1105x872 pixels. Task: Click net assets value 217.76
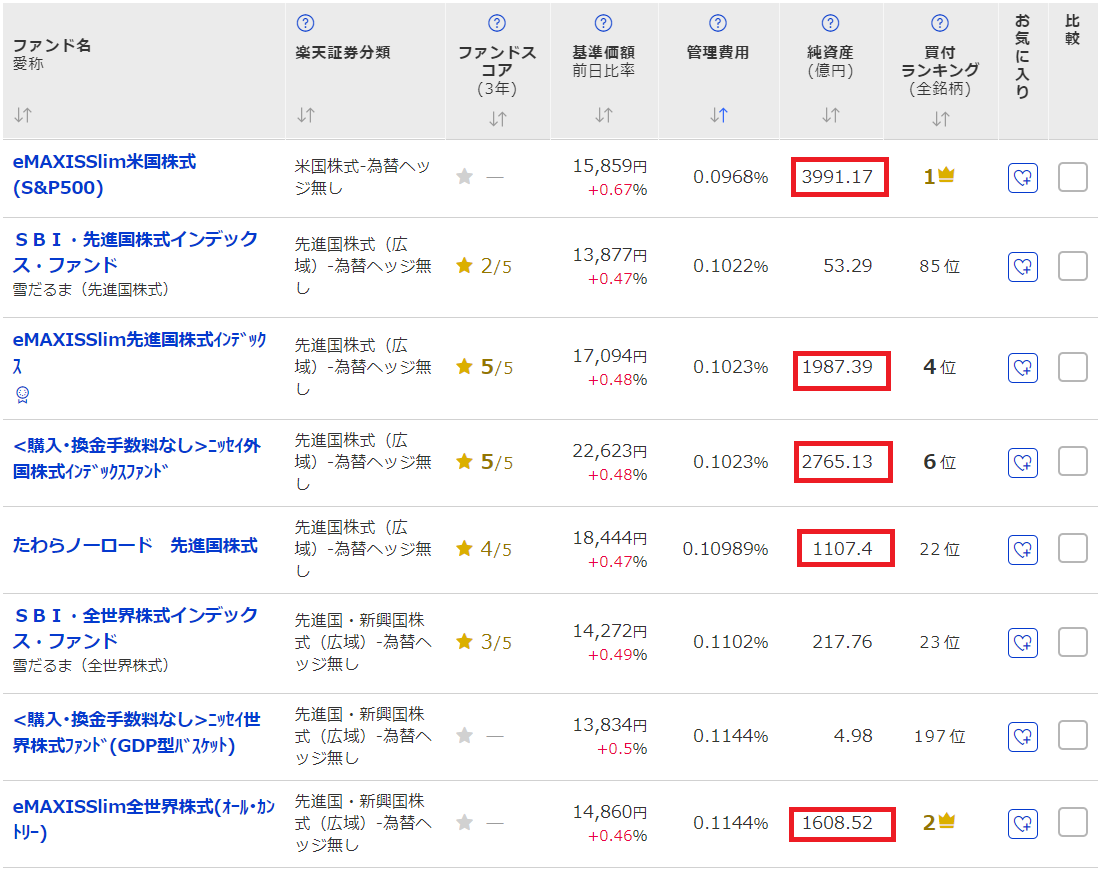[842, 641]
